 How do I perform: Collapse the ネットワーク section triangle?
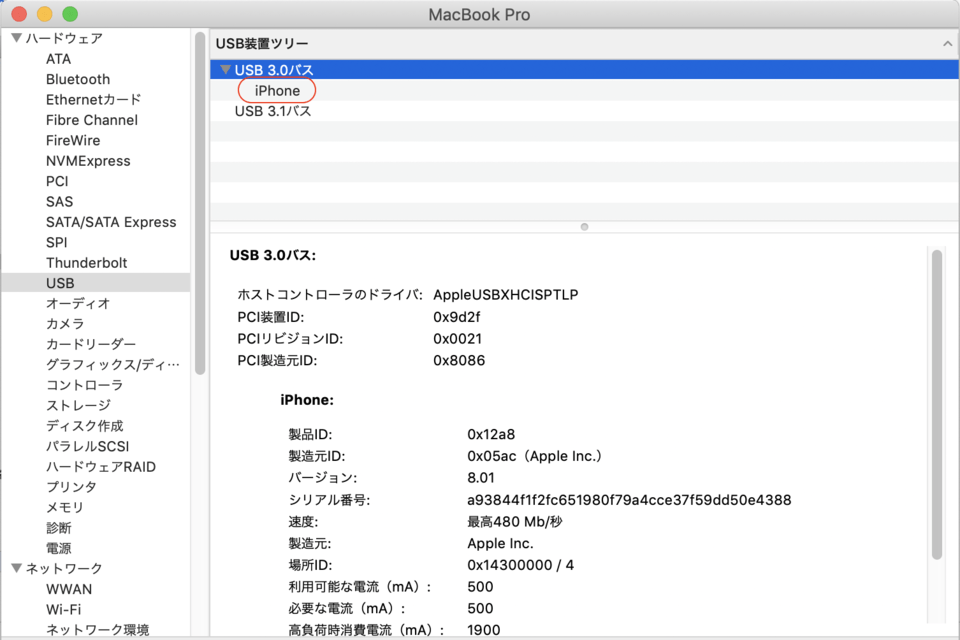[x=17, y=568]
